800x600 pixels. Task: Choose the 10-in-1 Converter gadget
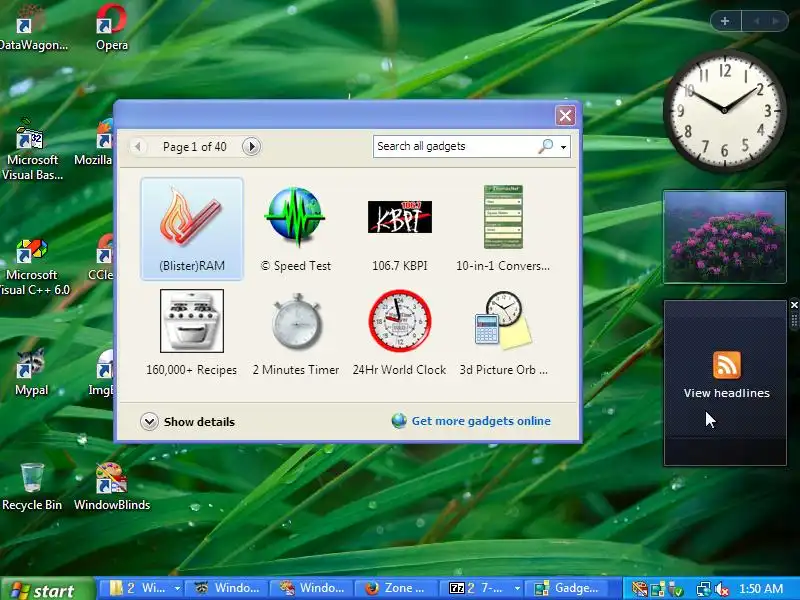point(503,229)
